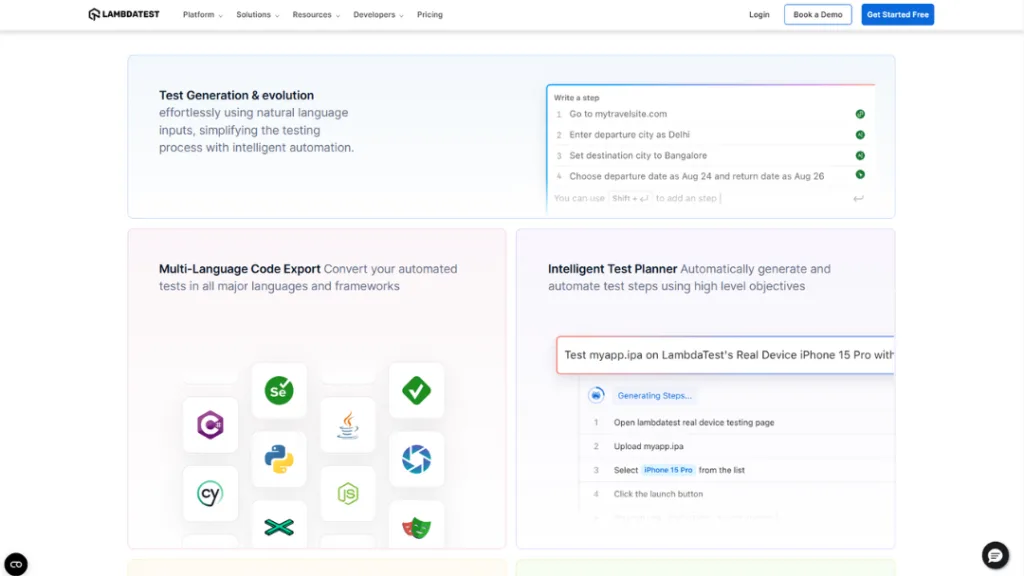
Task: Click the Node.js icon tile
Action: (348, 494)
